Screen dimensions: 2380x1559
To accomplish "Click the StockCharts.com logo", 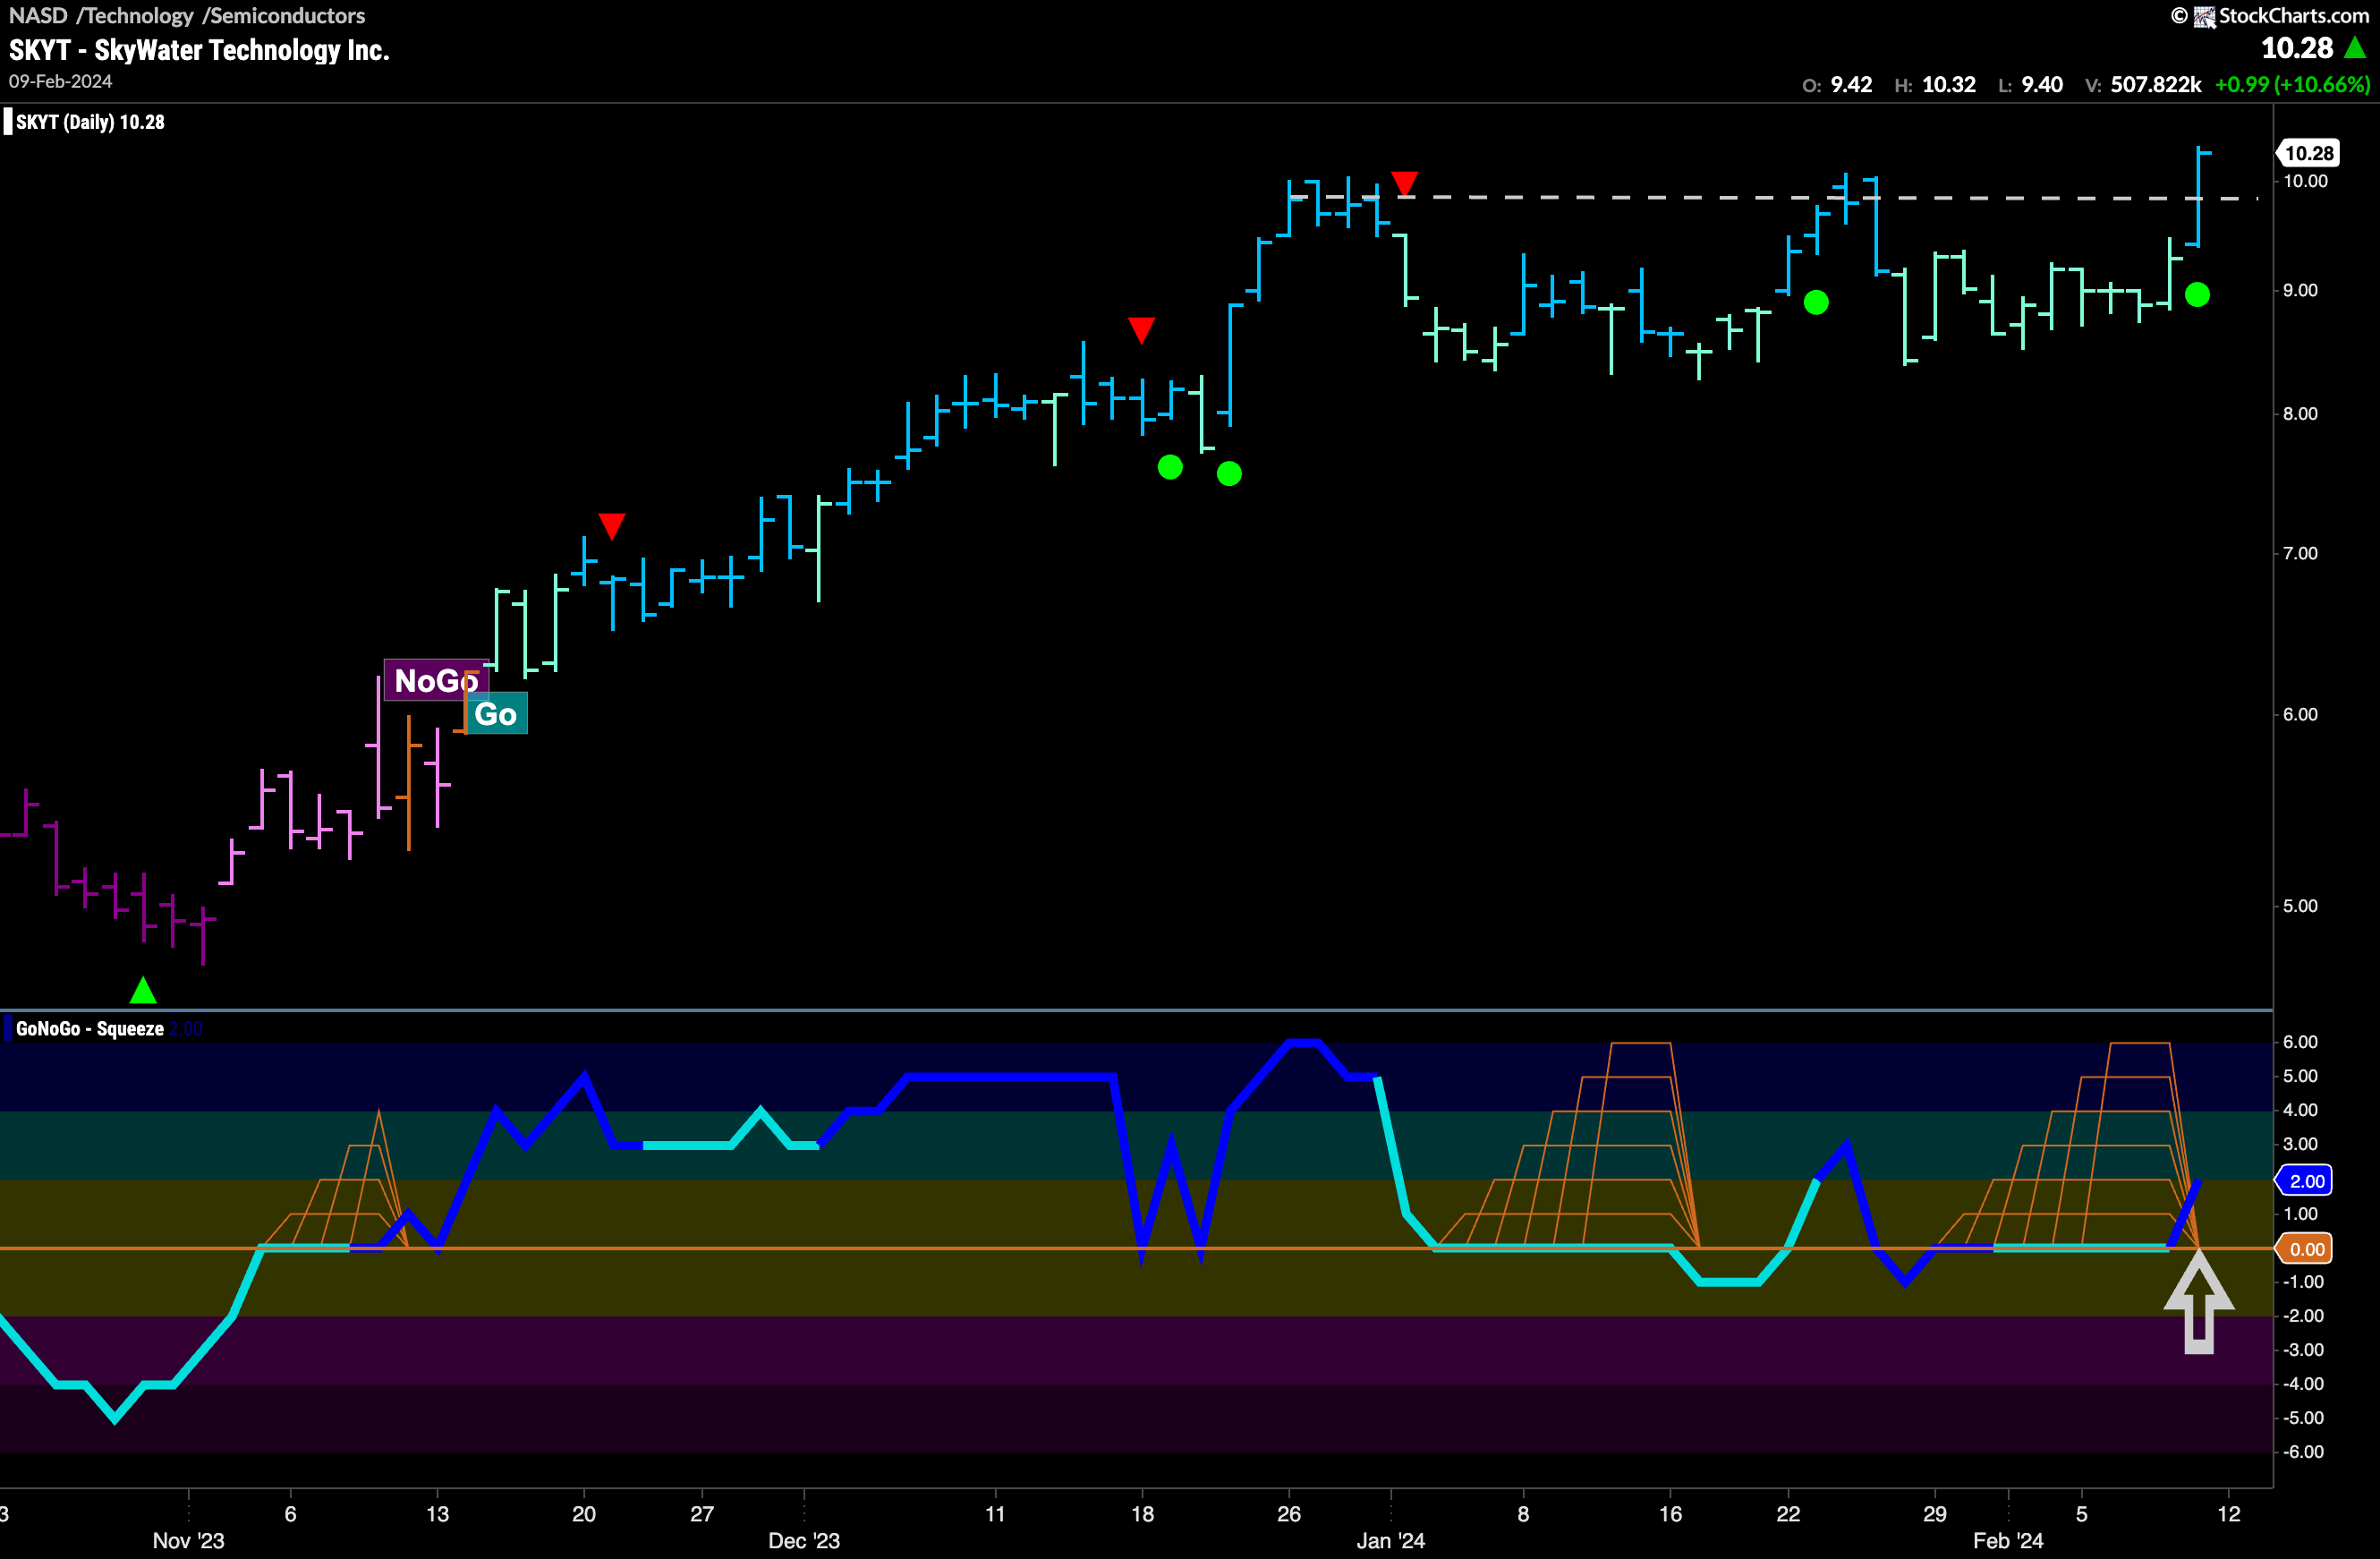I will 2270,16.
